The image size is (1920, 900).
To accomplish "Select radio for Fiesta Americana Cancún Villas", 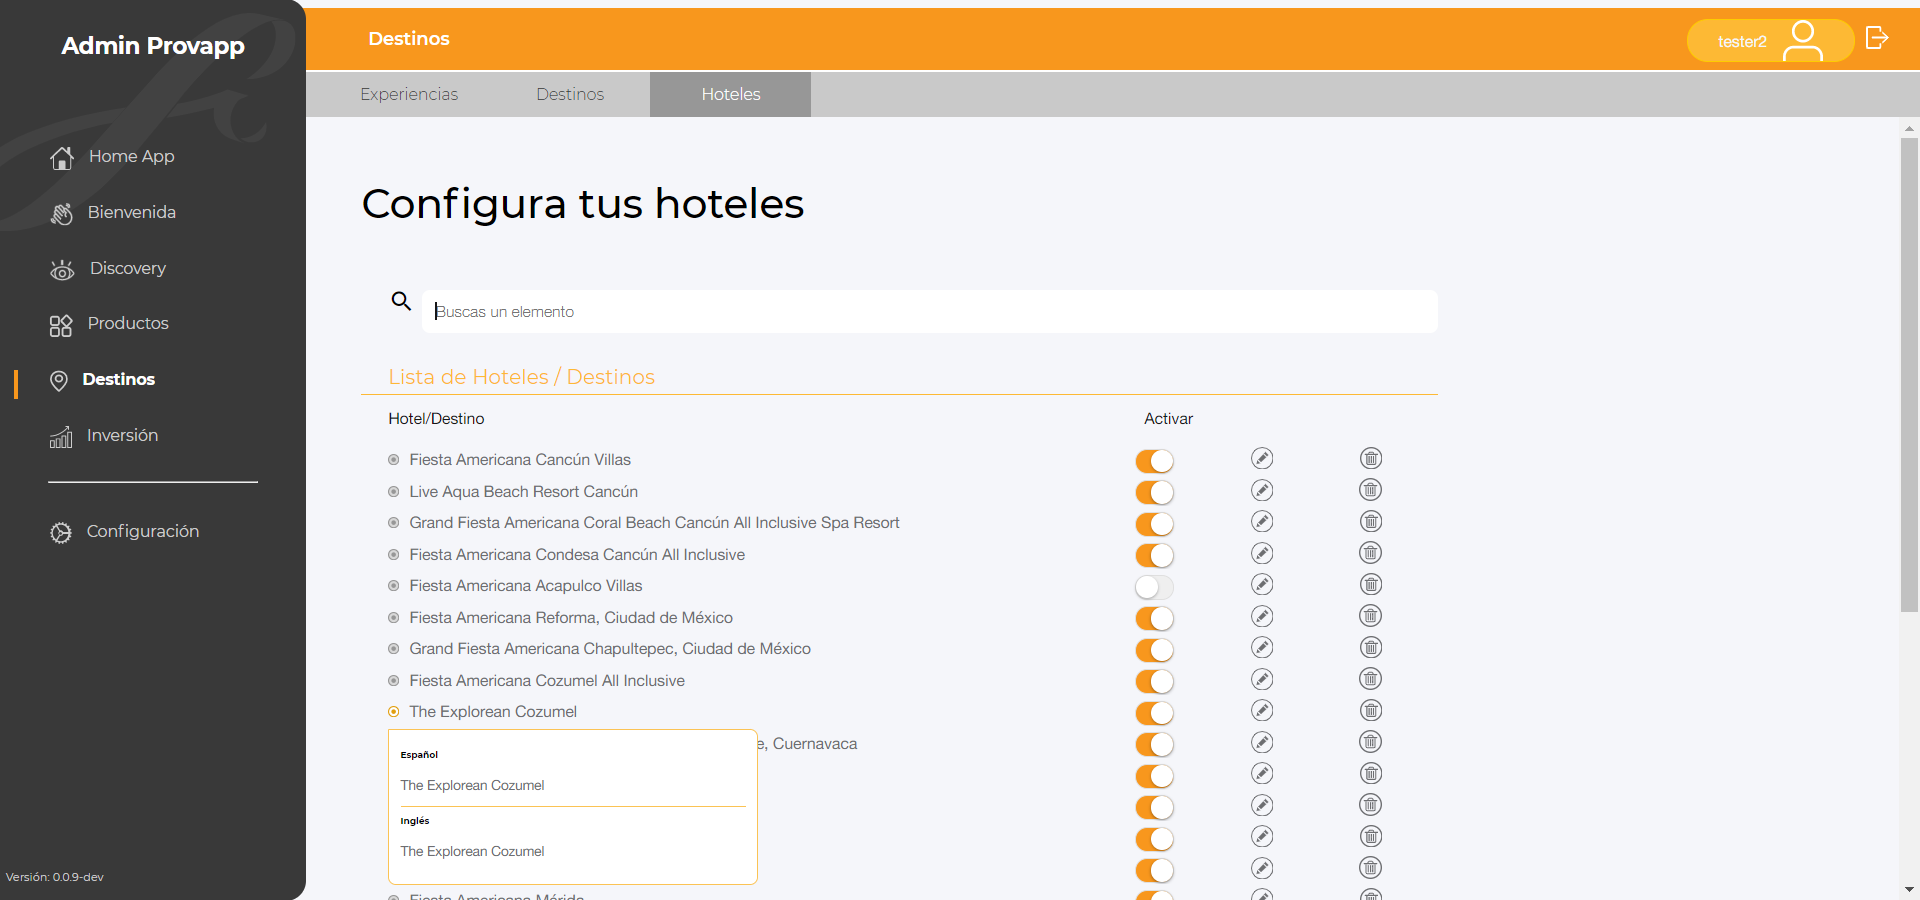I will pyautogui.click(x=394, y=460).
